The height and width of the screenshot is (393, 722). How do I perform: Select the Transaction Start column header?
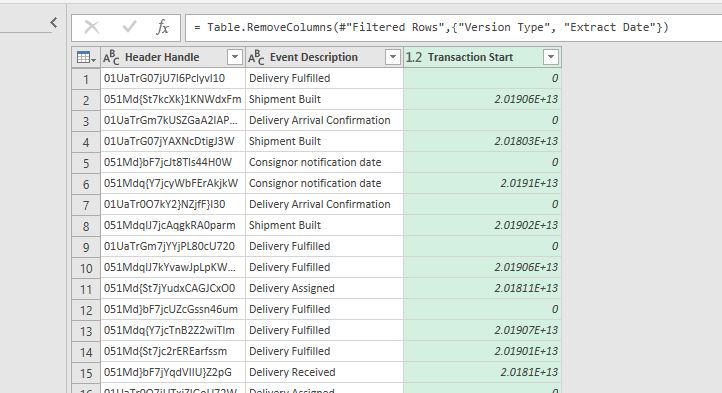click(x=482, y=57)
